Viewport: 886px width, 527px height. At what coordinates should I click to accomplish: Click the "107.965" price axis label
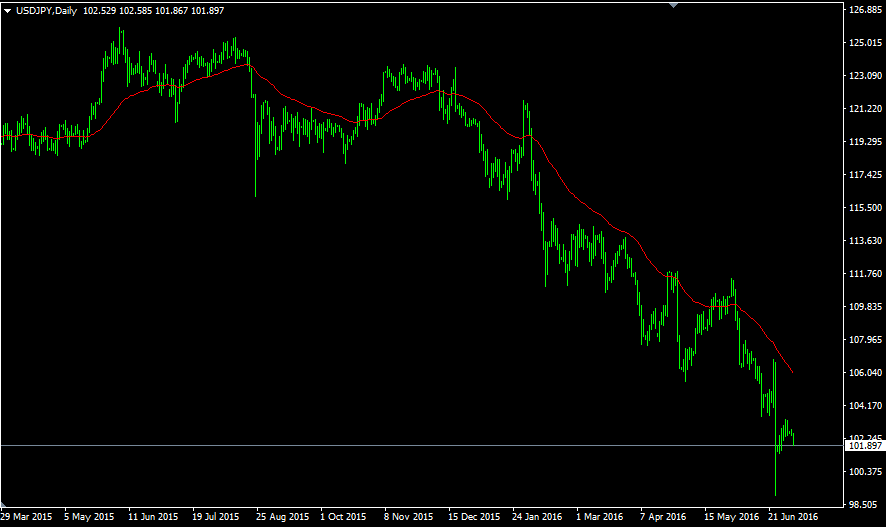pyautogui.click(x=865, y=339)
